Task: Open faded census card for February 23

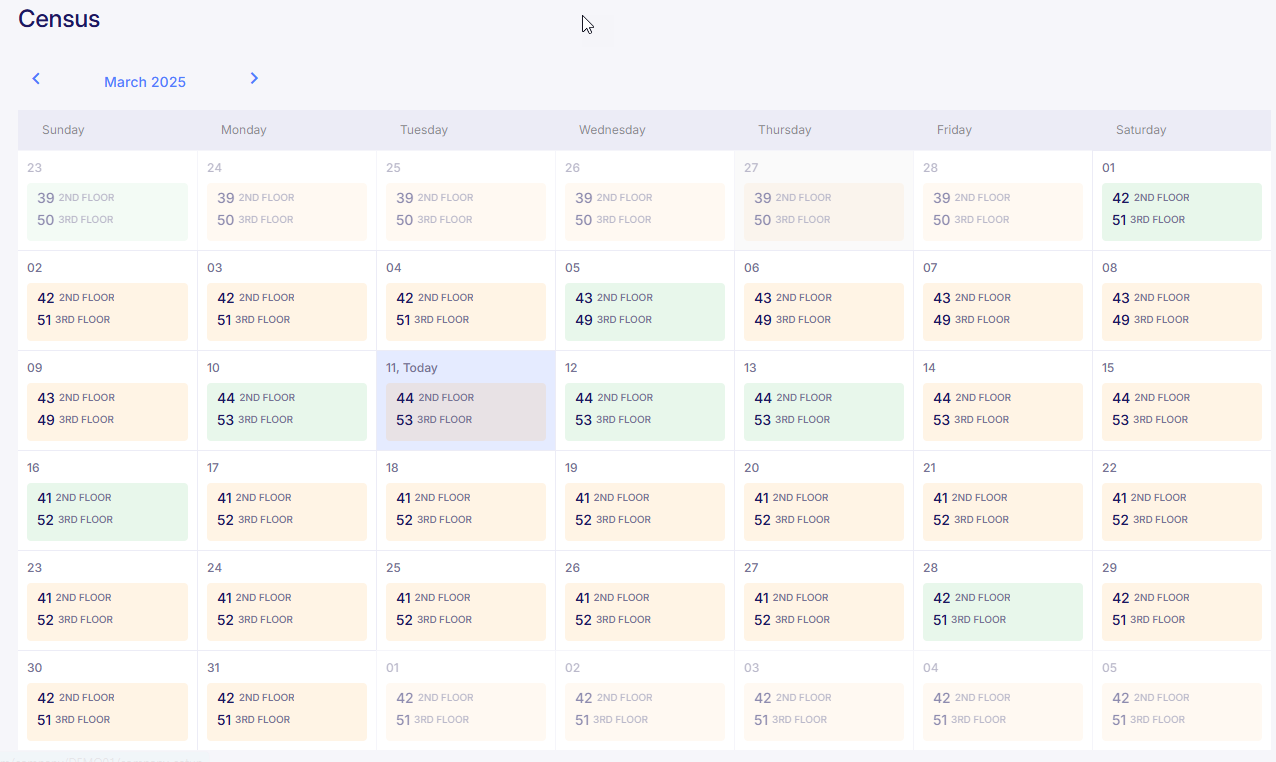Action: tap(107, 212)
